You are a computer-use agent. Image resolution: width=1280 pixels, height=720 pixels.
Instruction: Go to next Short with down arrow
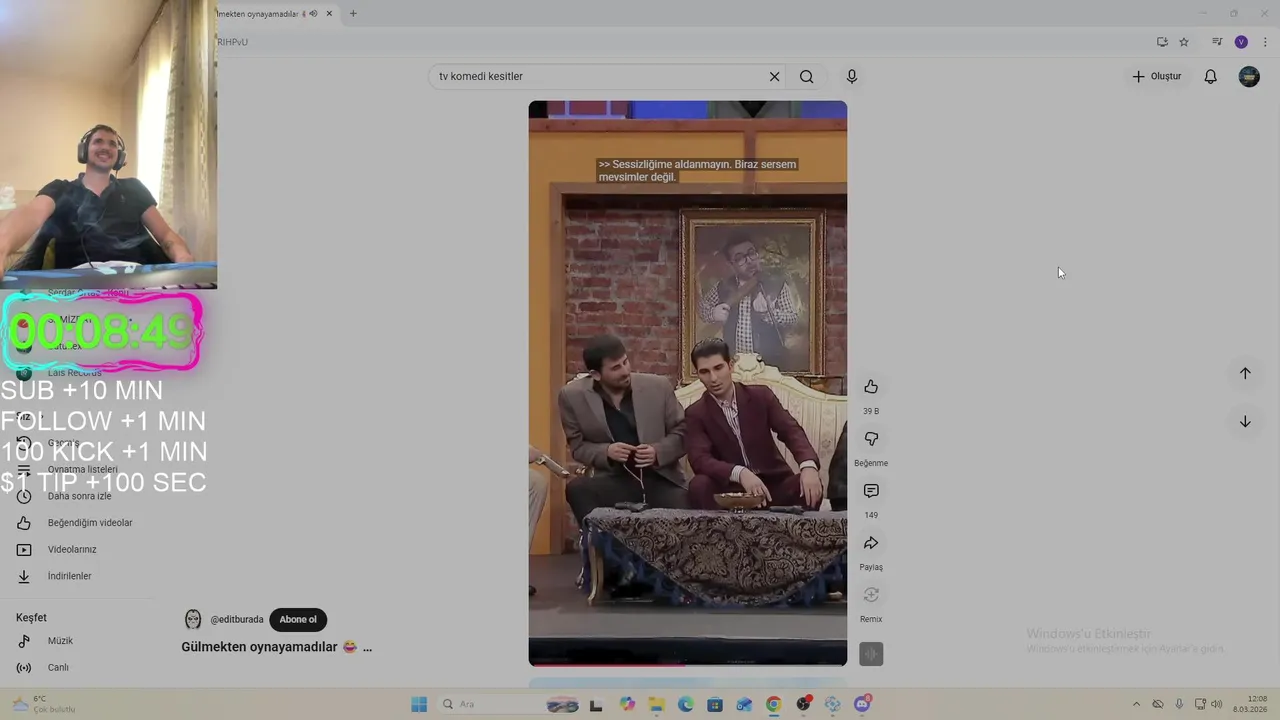coord(1245,421)
